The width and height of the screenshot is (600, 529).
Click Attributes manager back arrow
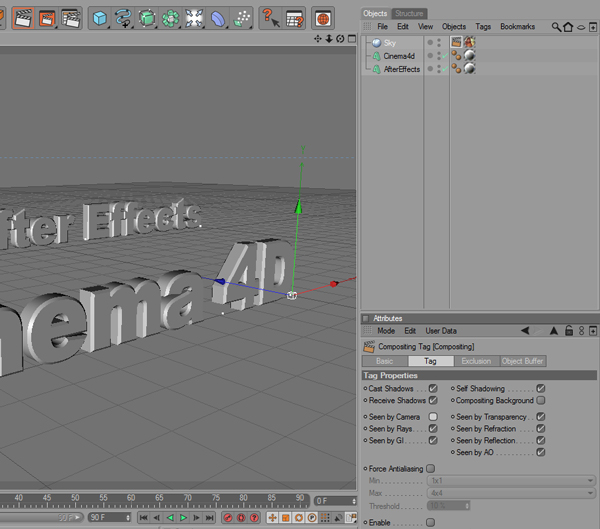[525, 330]
